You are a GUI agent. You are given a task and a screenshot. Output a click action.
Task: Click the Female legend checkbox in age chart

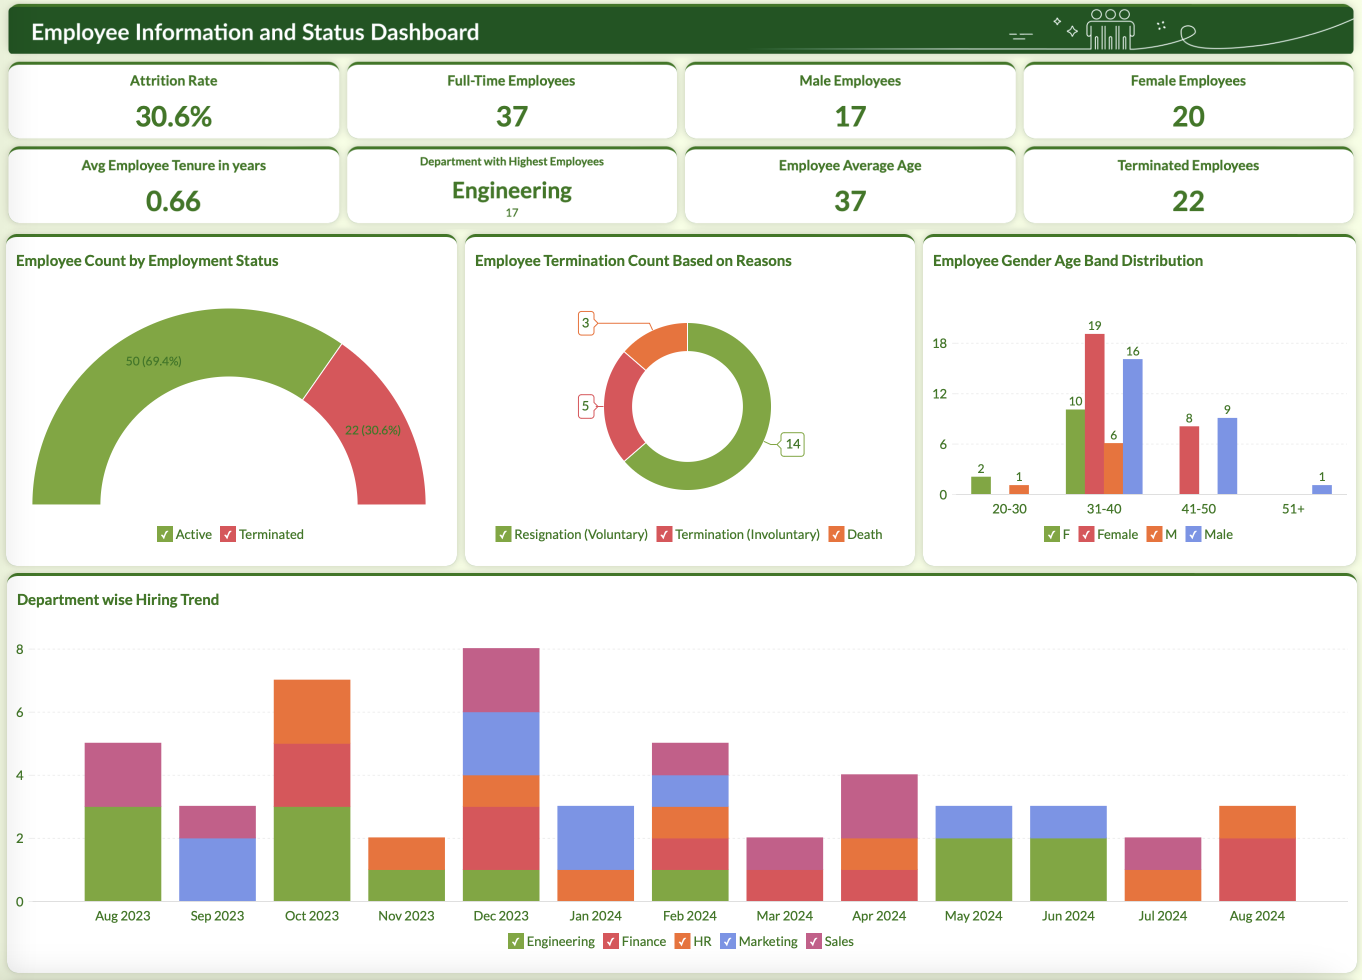[1086, 534]
